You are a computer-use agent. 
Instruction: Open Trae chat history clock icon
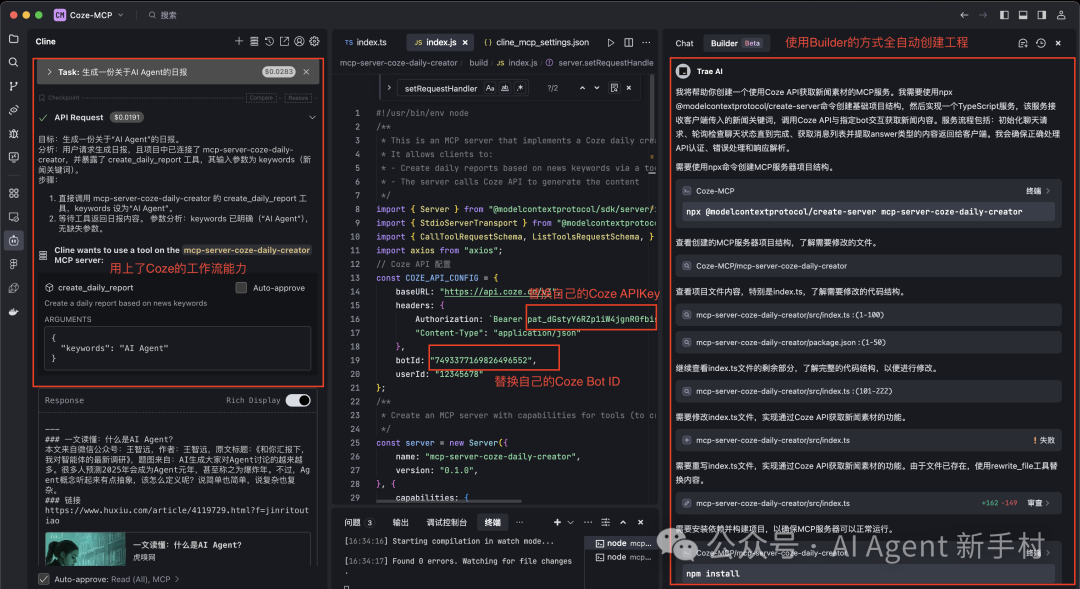(x=1041, y=43)
